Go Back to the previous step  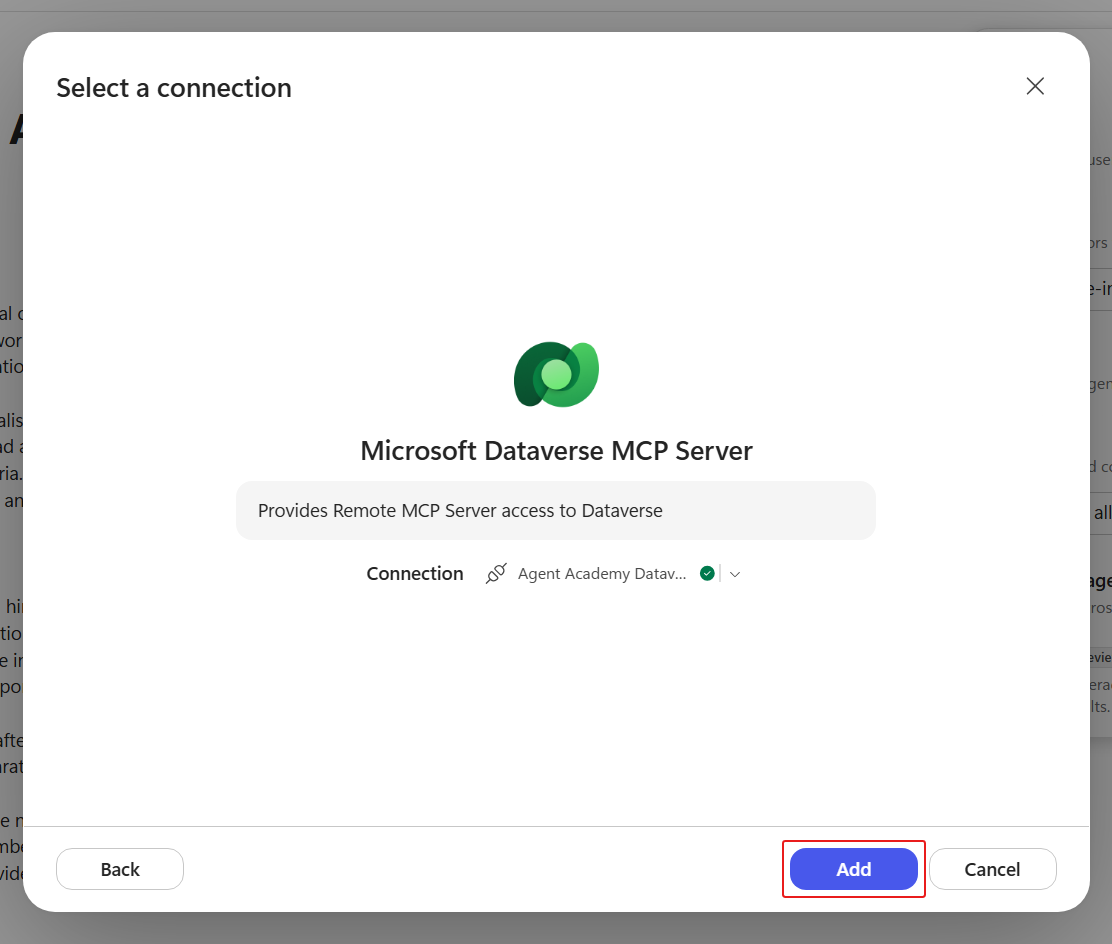[x=120, y=869]
